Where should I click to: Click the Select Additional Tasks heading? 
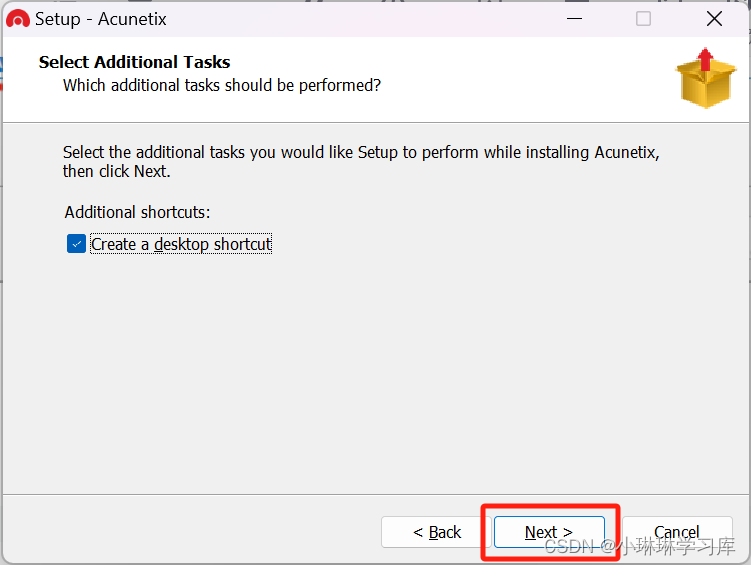134,62
